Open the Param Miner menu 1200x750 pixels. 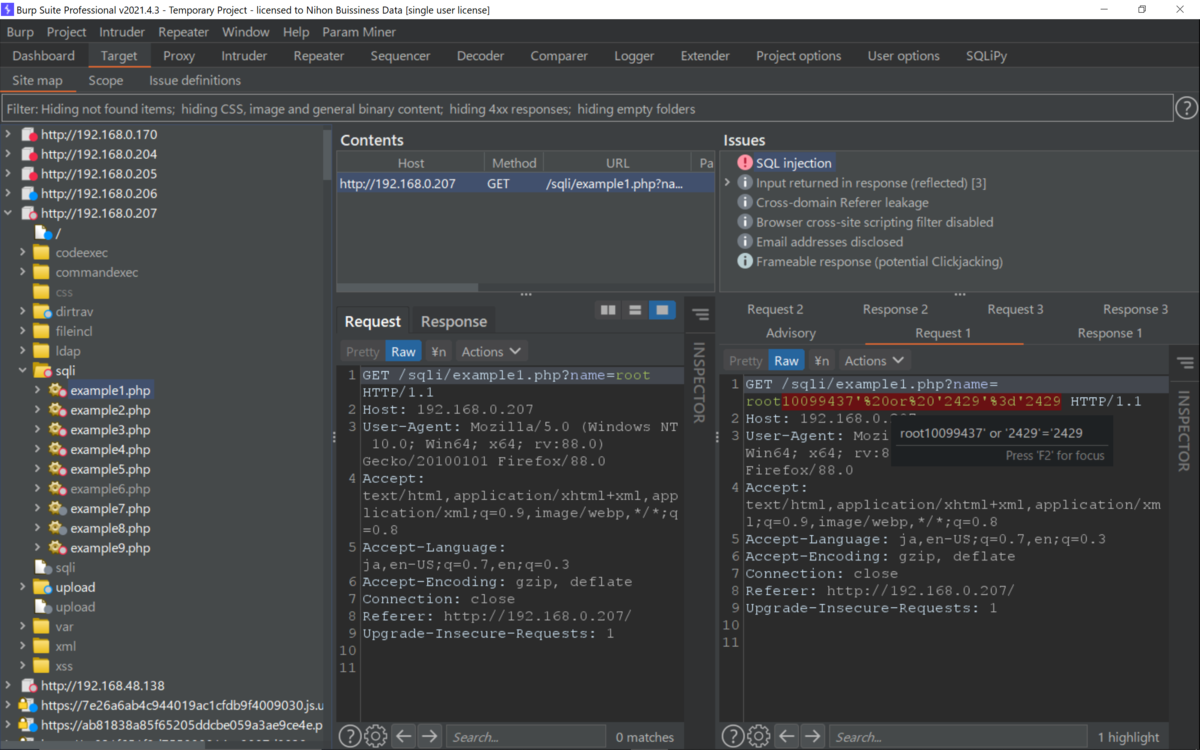[x=359, y=32]
